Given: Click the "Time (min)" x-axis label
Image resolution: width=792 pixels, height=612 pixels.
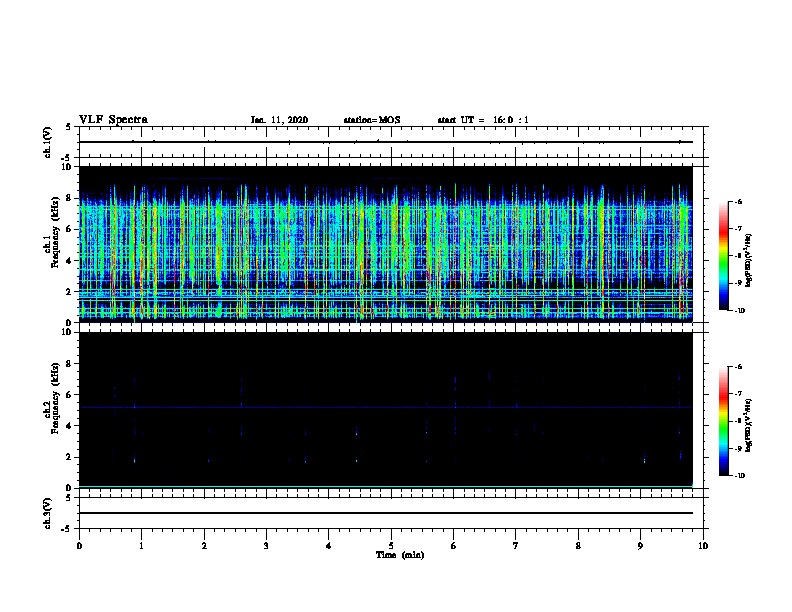Looking at the screenshot, I should coord(400,555).
